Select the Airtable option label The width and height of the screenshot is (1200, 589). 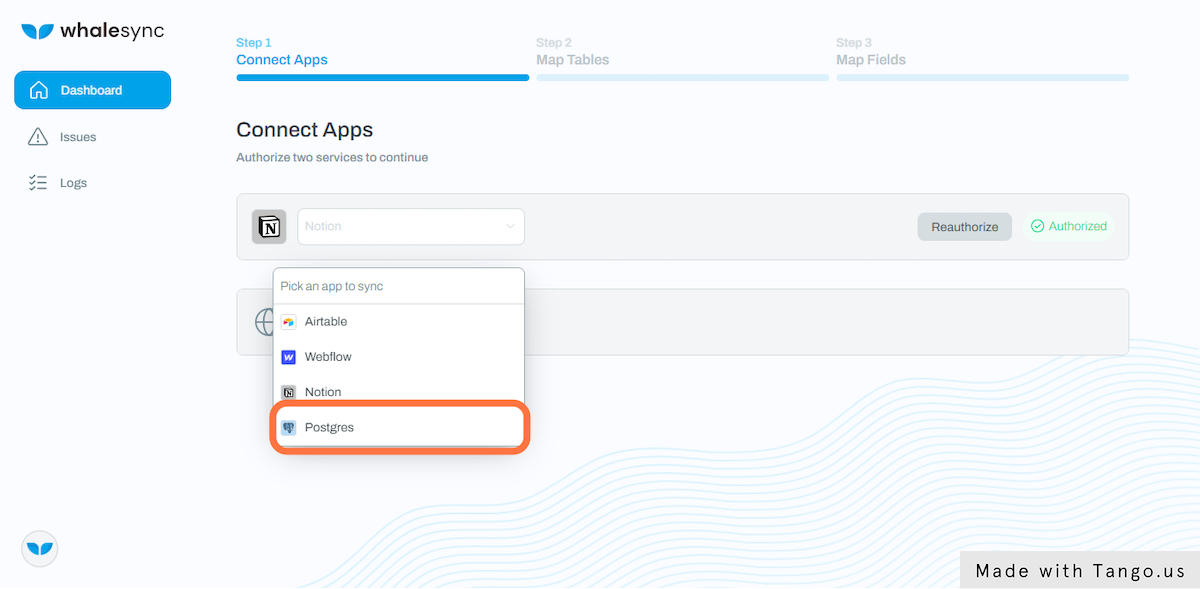pyautogui.click(x=326, y=322)
